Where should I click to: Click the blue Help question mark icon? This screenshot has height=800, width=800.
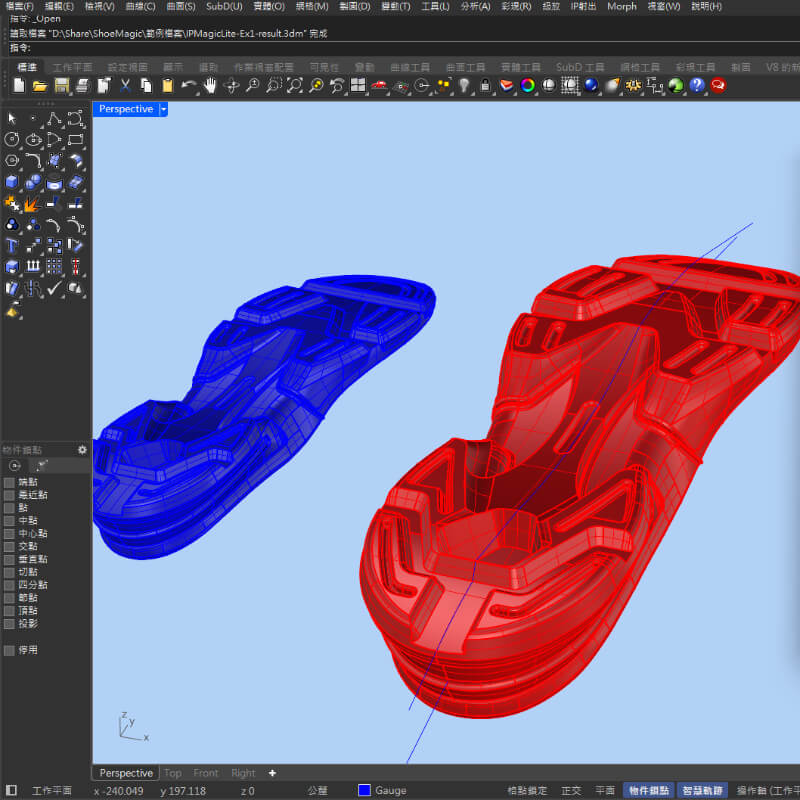pos(697,86)
